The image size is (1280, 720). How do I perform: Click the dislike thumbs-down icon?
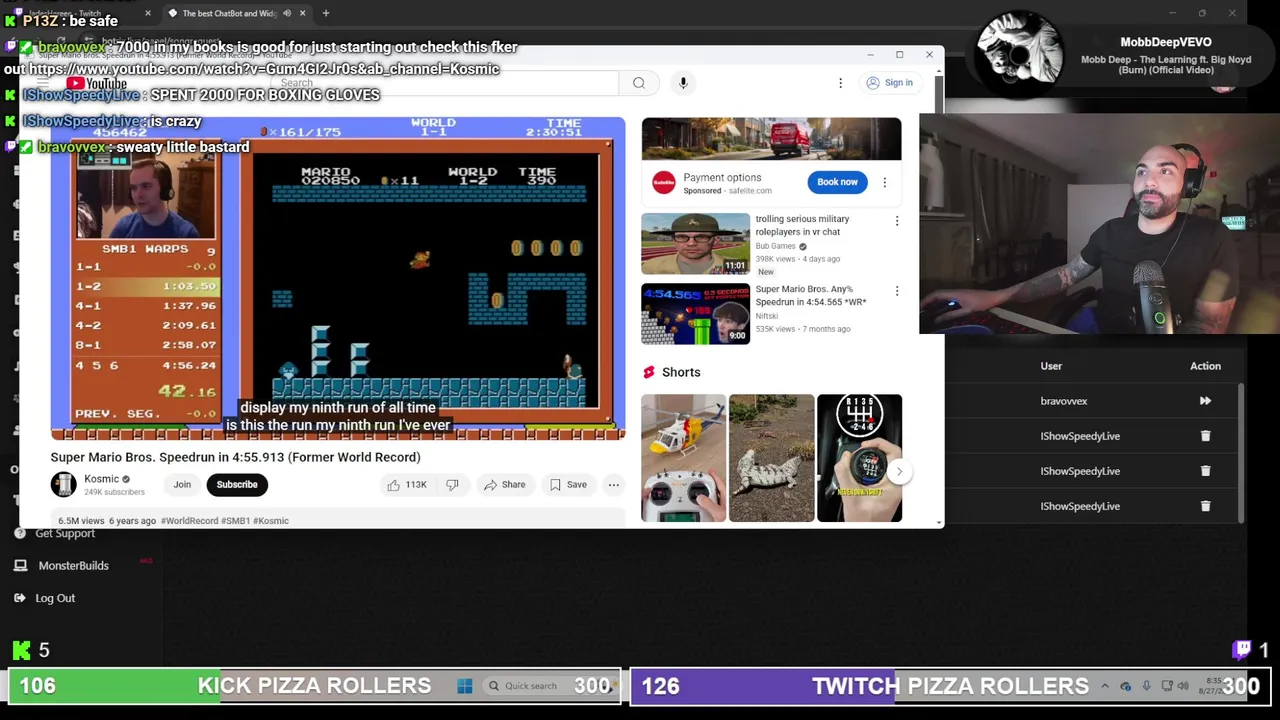point(452,485)
